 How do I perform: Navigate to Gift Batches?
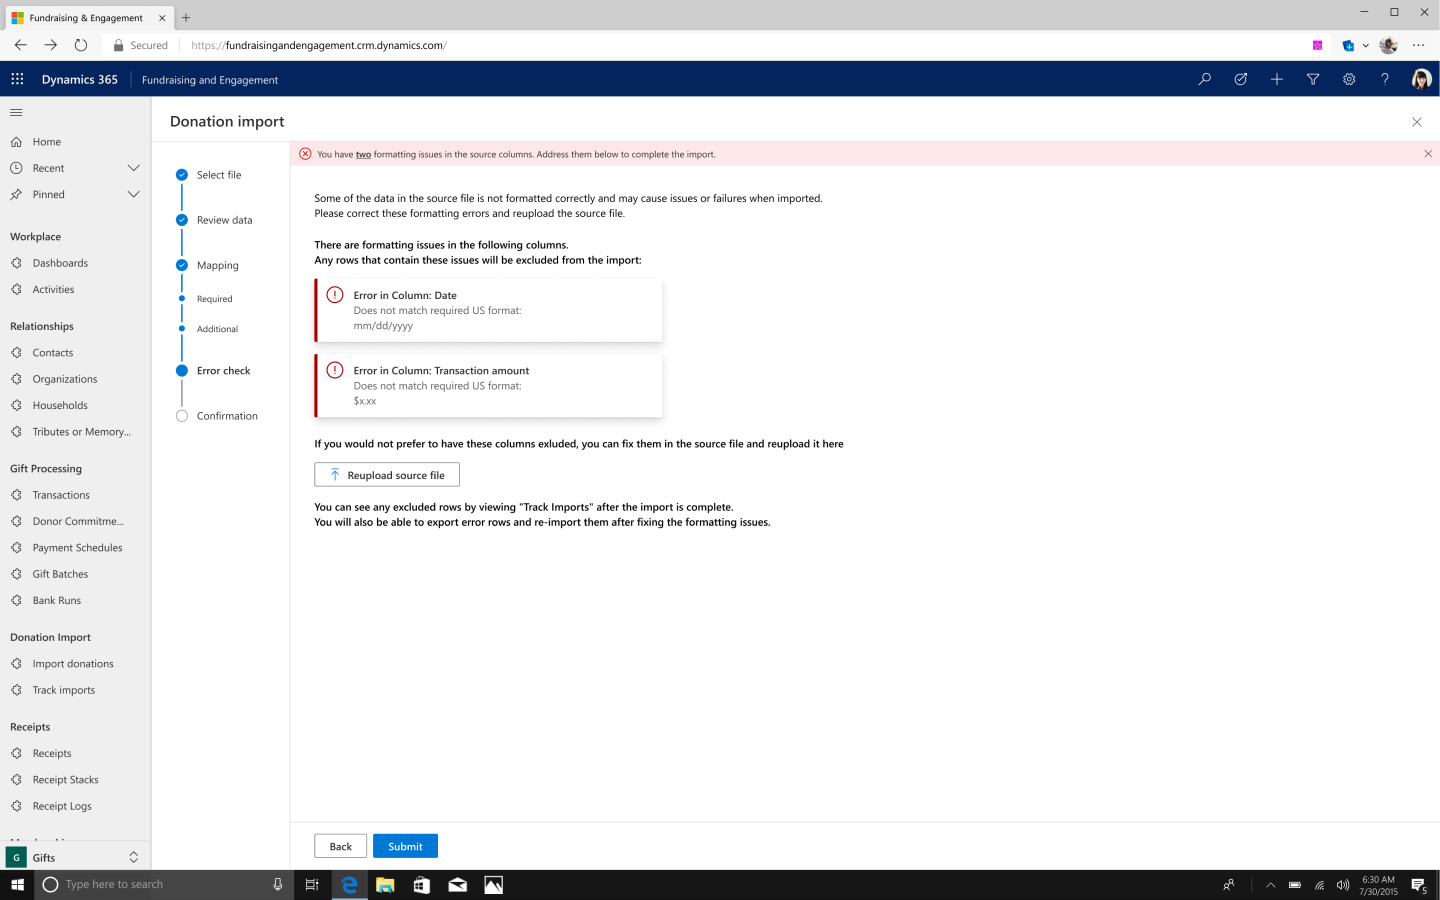(60, 574)
